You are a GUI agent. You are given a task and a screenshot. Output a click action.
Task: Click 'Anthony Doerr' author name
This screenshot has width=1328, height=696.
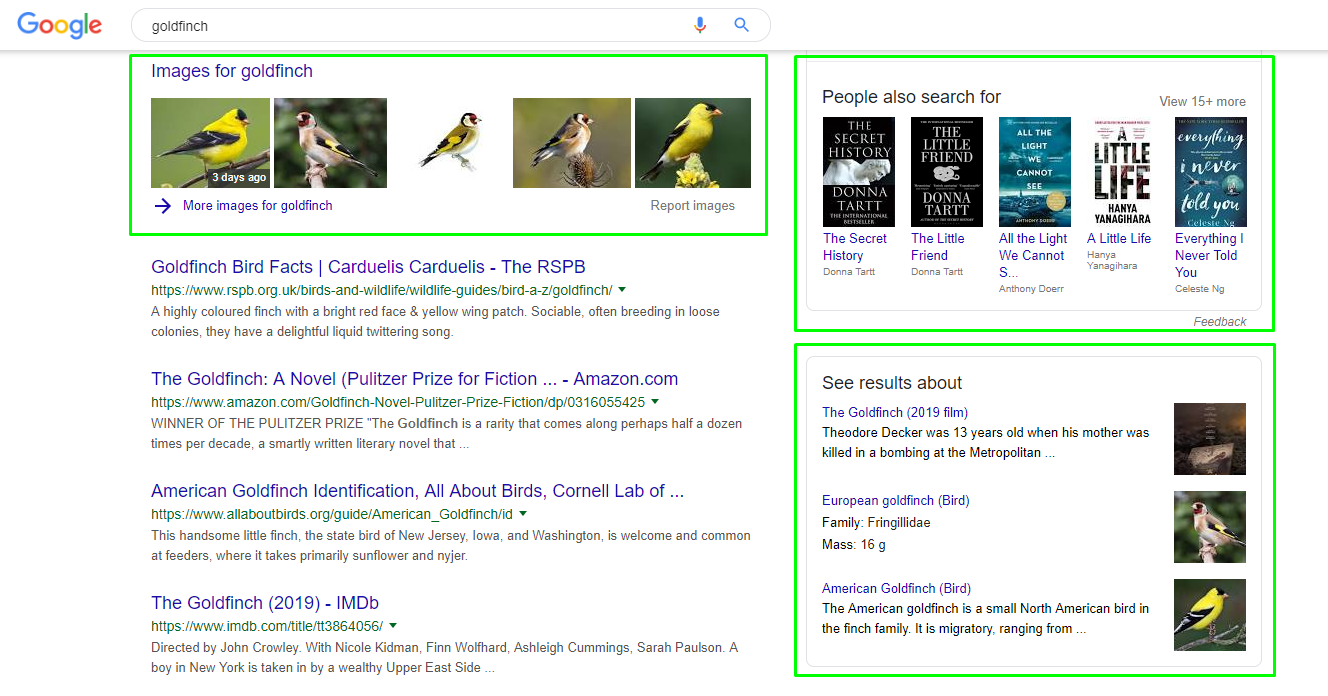(1031, 289)
